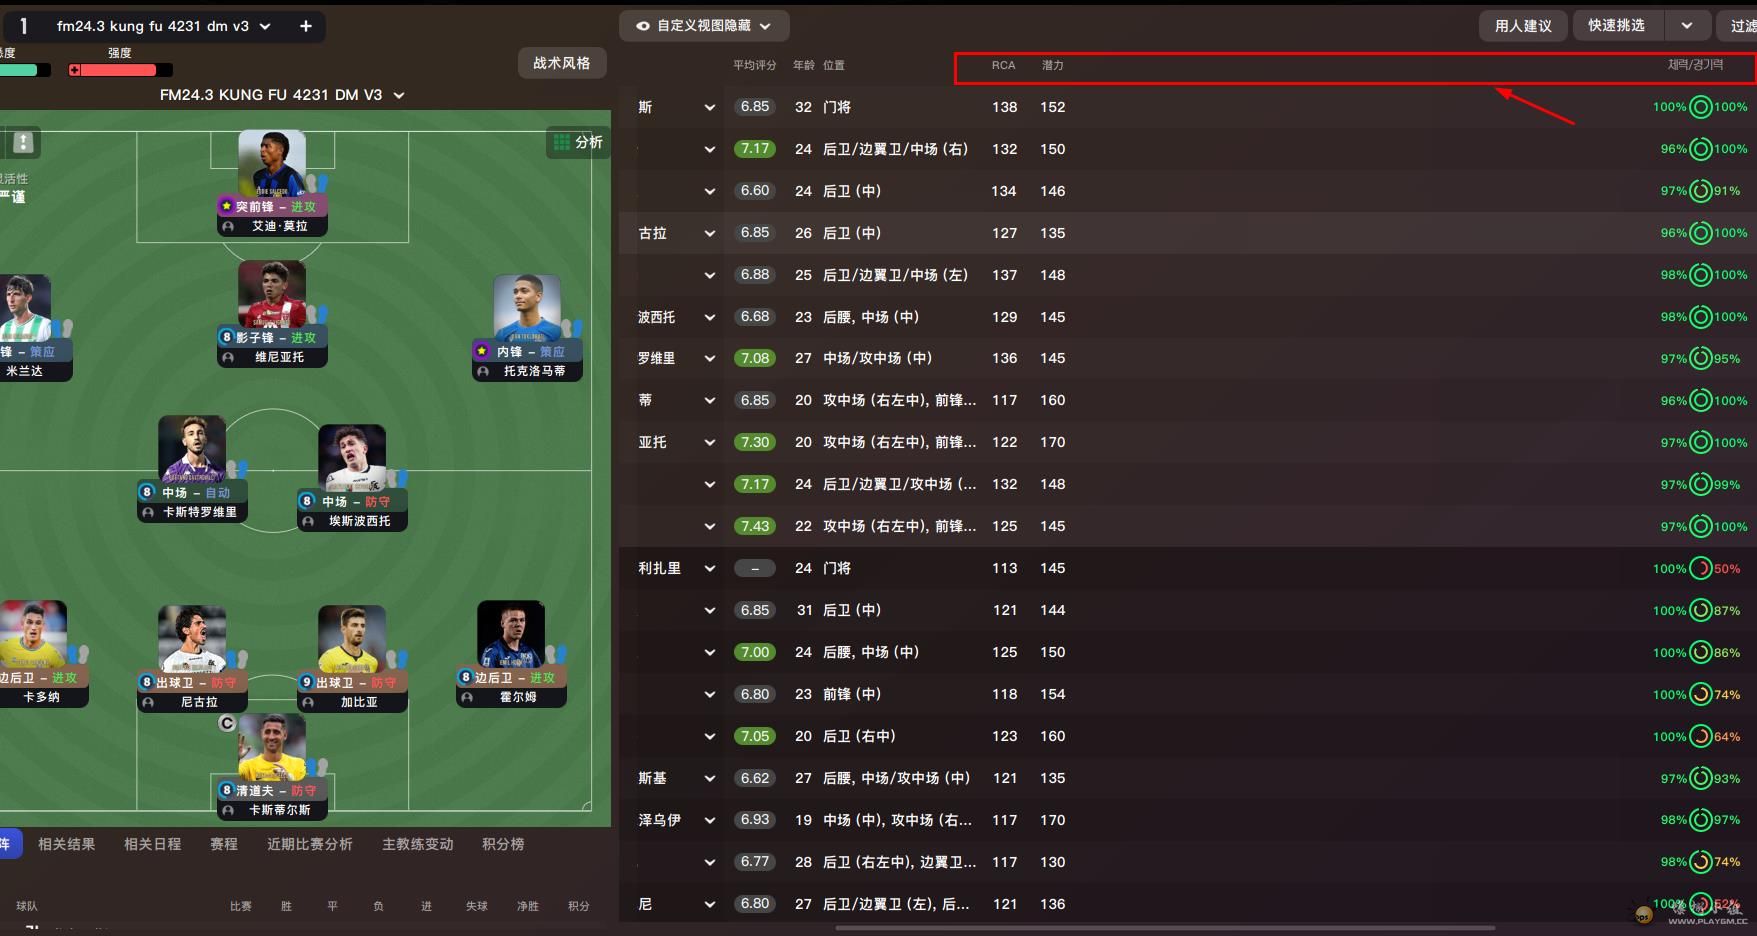Click the plus icon to add tactic
1757x936 pixels.
click(306, 26)
